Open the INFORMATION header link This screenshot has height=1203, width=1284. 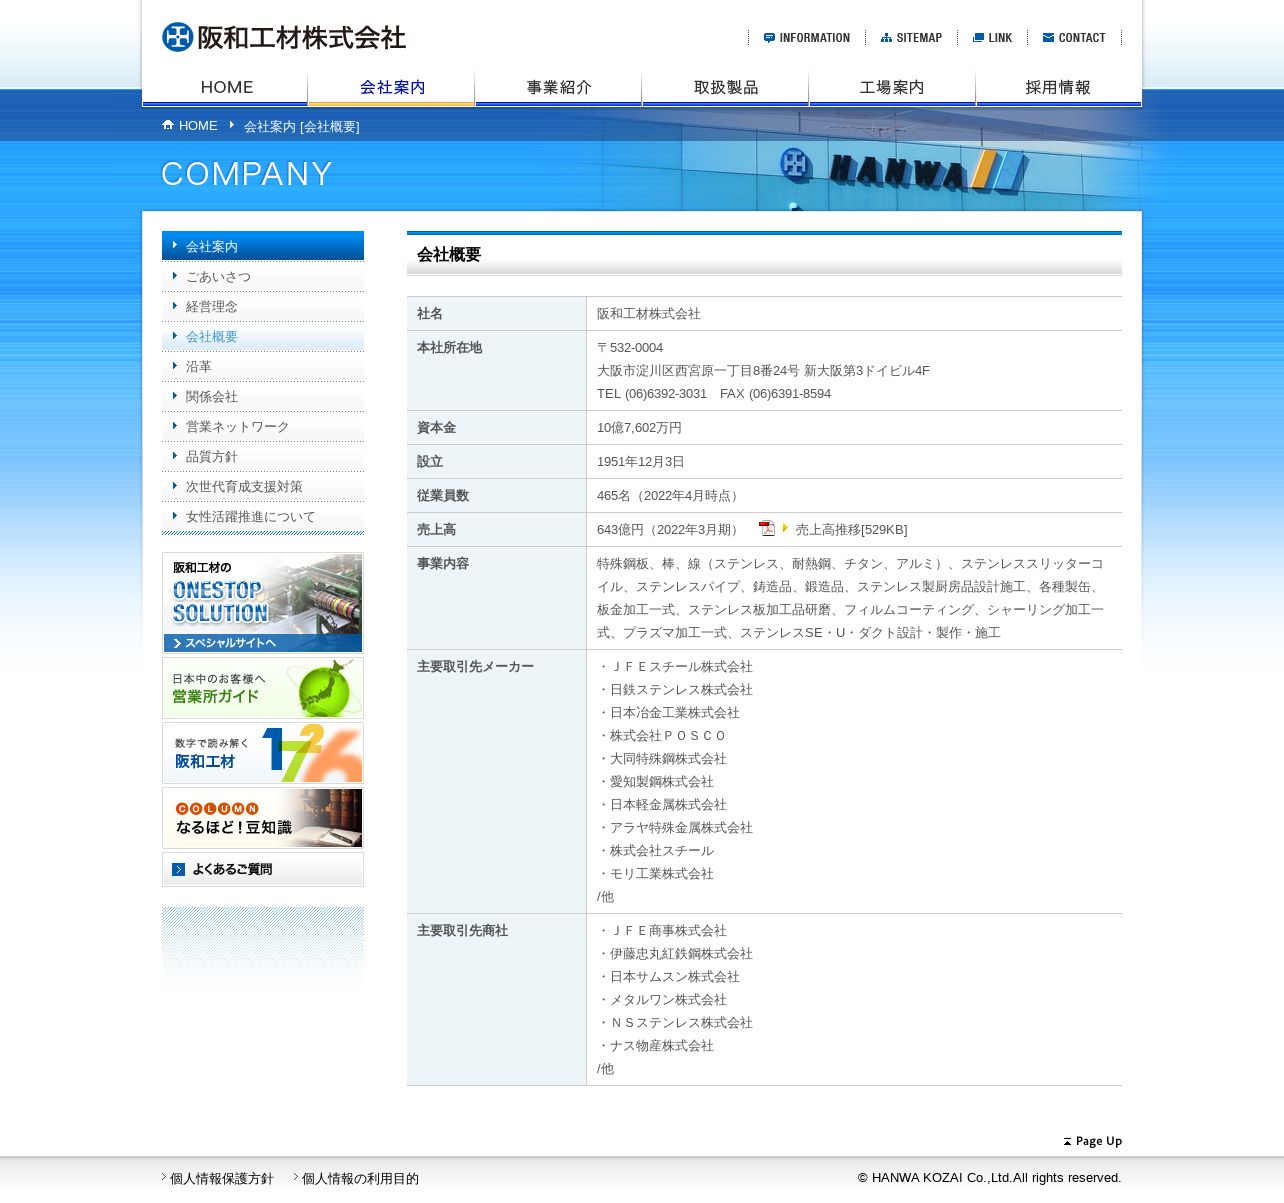[807, 38]
